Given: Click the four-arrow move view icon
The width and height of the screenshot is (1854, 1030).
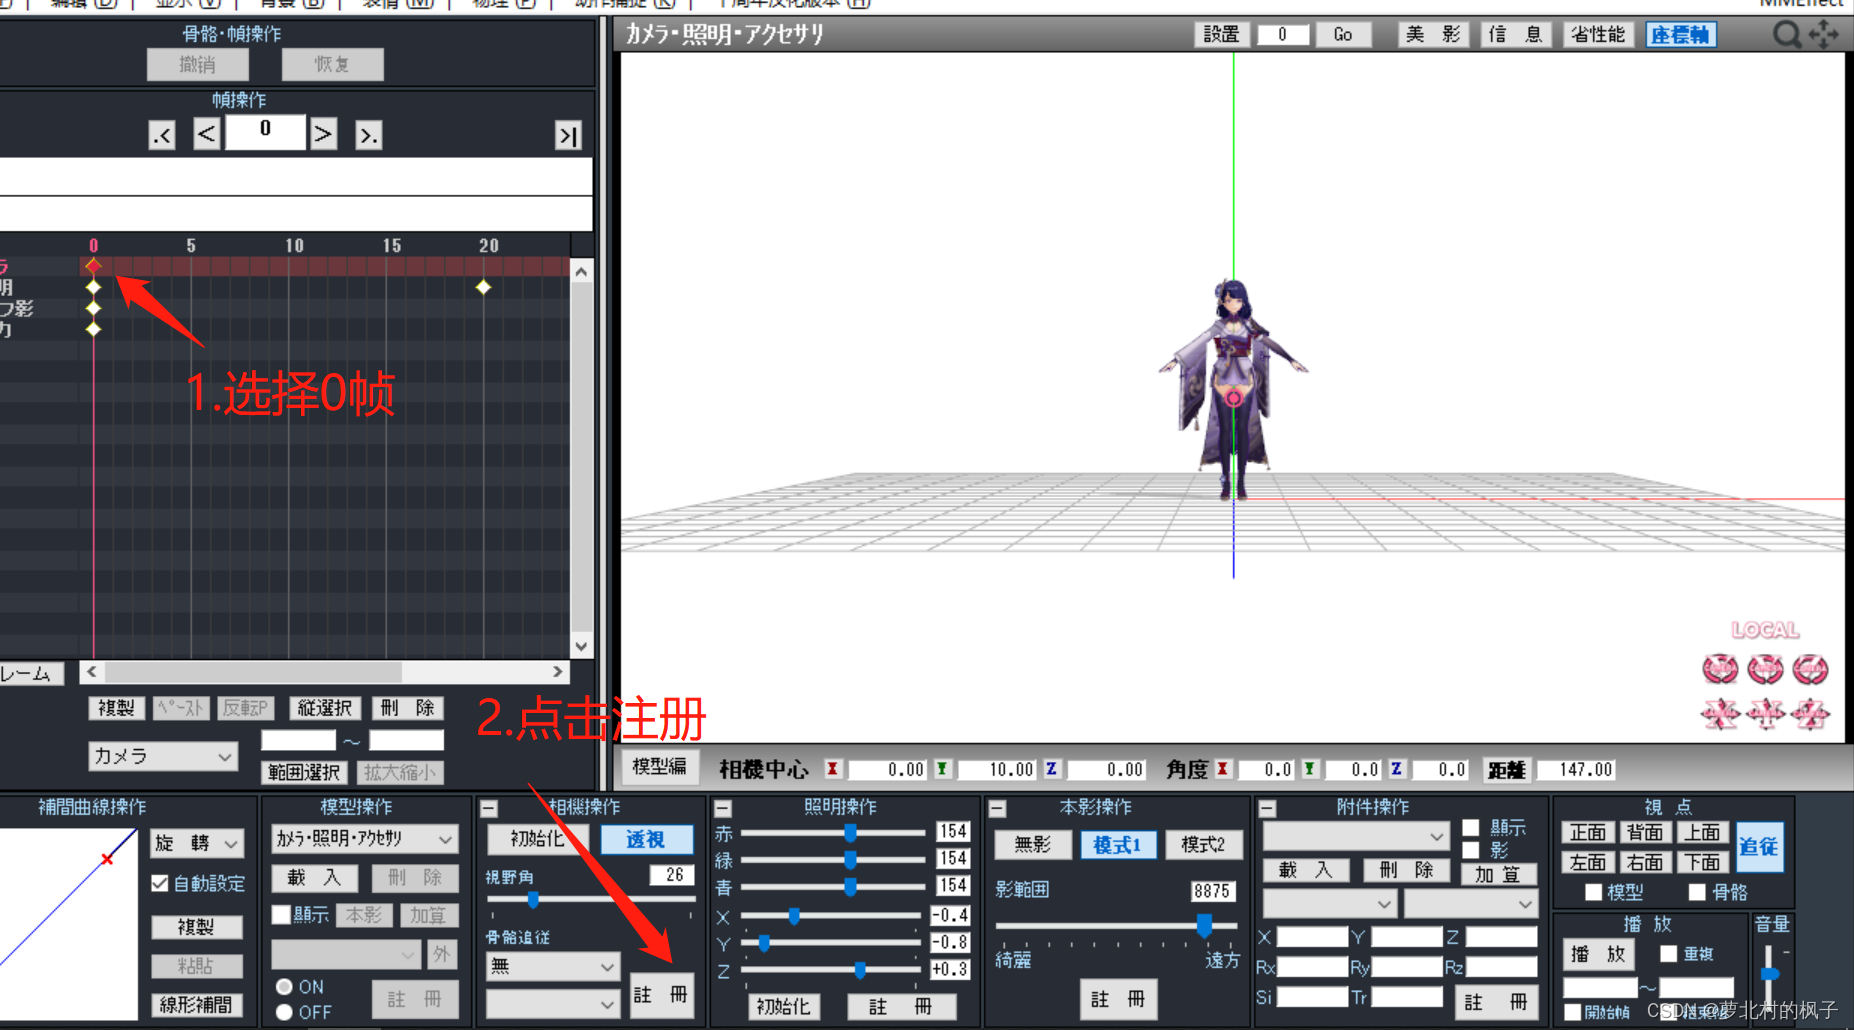Looking at the screenshot, I should [x=1824, y=35].
